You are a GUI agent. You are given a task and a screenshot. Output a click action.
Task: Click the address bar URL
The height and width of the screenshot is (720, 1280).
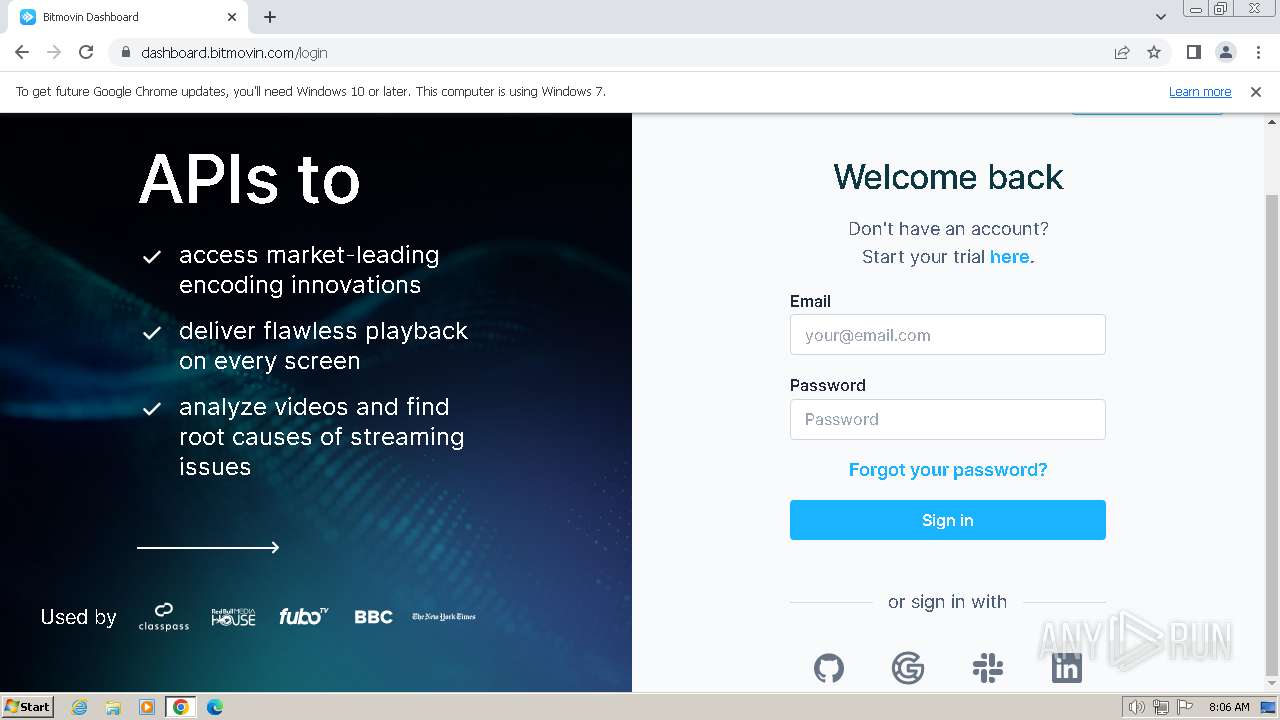pos(234,53)
